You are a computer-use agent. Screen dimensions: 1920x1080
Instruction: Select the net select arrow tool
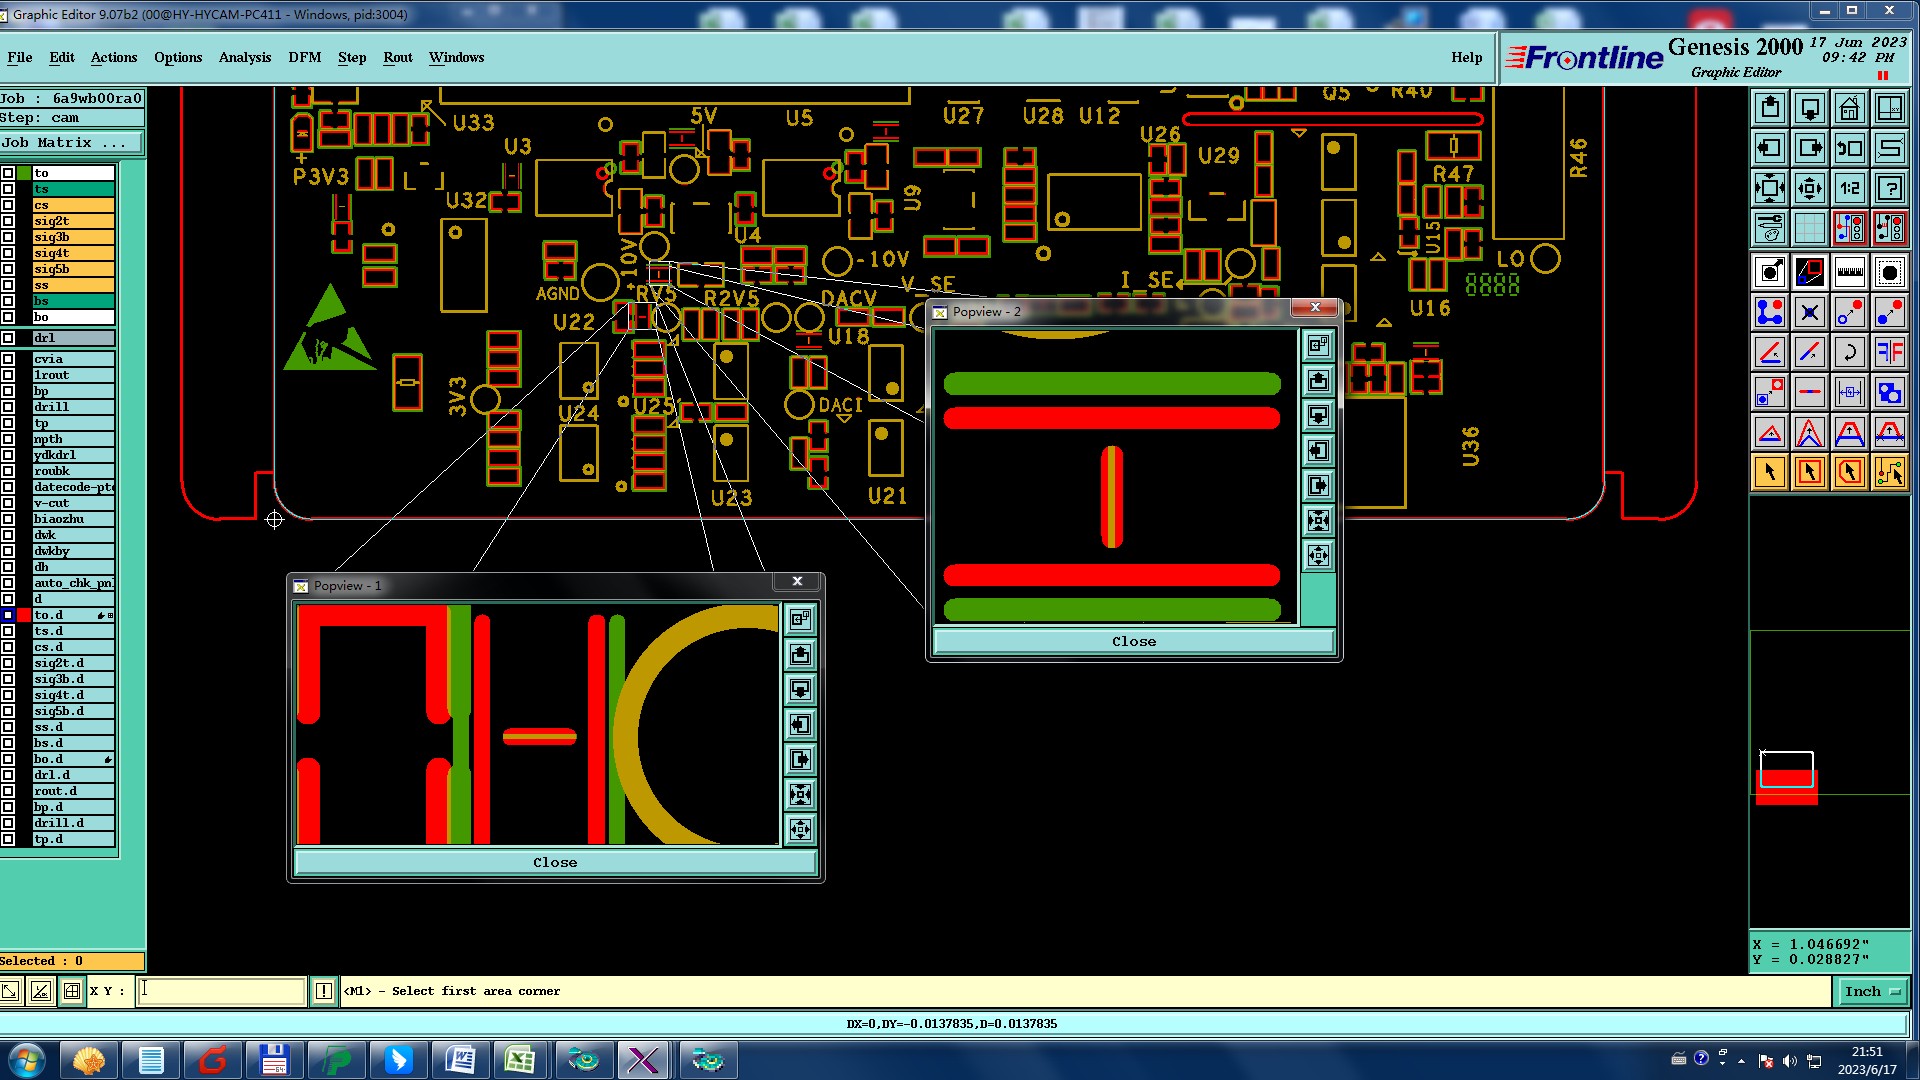tap(1889, 472)
